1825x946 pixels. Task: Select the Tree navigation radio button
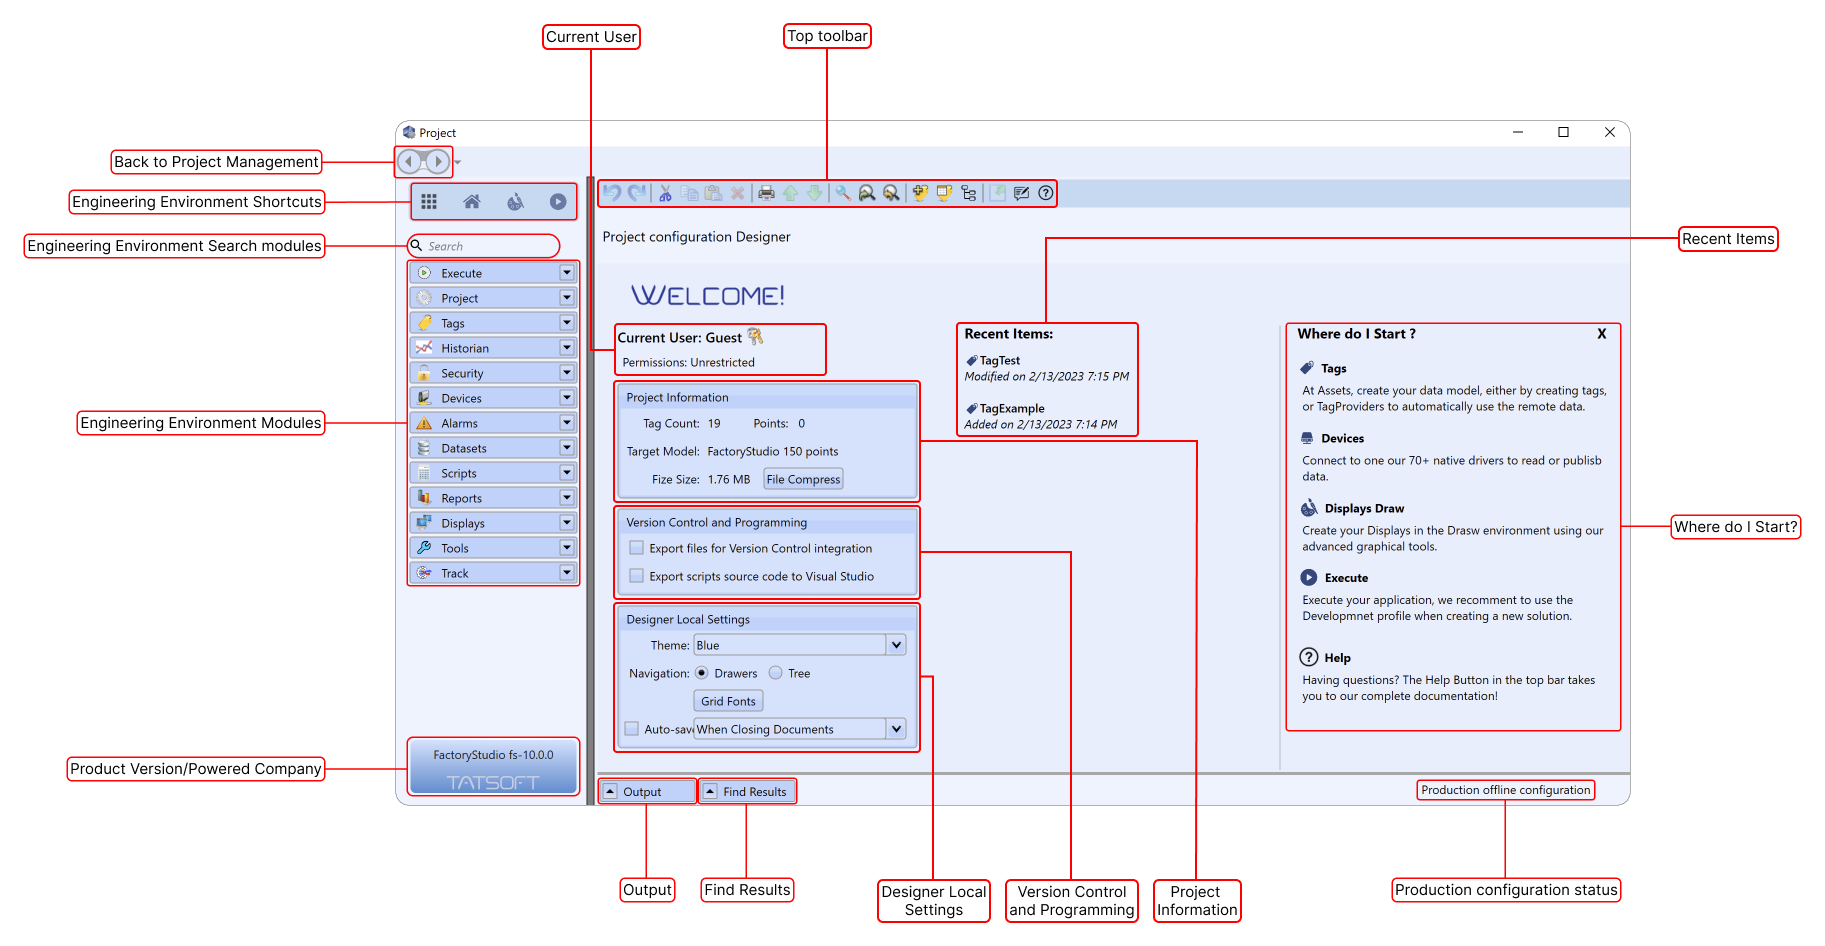click(776, 673)
